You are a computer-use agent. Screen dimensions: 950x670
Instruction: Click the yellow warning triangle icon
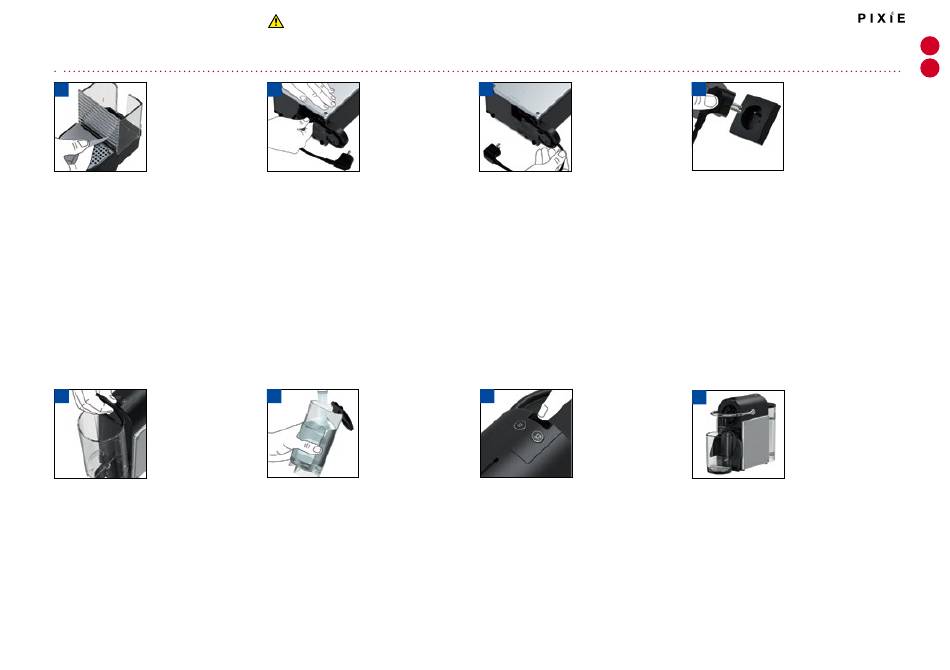(x=276, y=22)
